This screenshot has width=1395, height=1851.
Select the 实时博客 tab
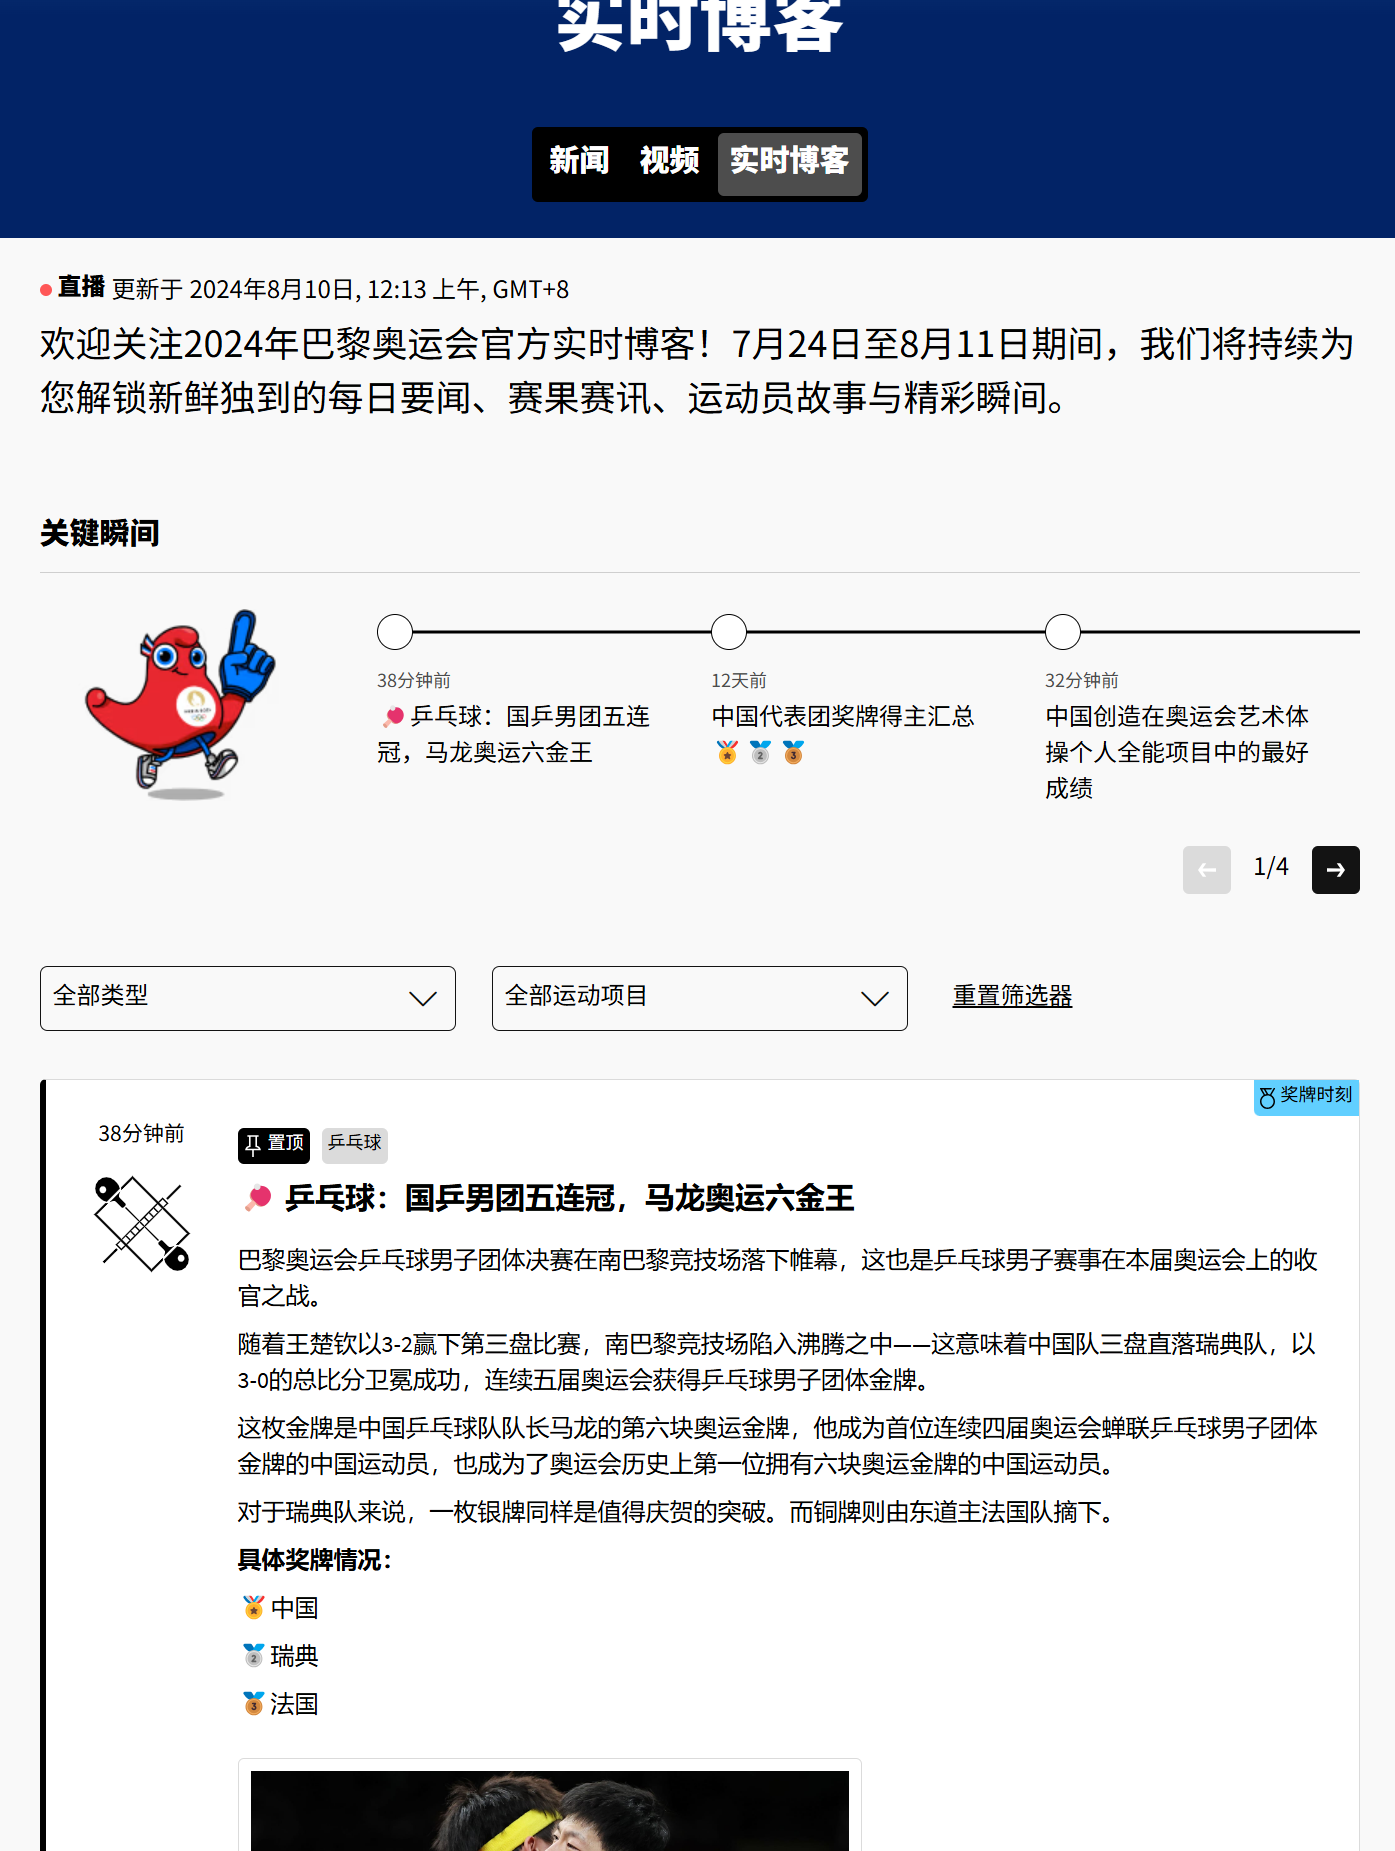pos(789,161)
